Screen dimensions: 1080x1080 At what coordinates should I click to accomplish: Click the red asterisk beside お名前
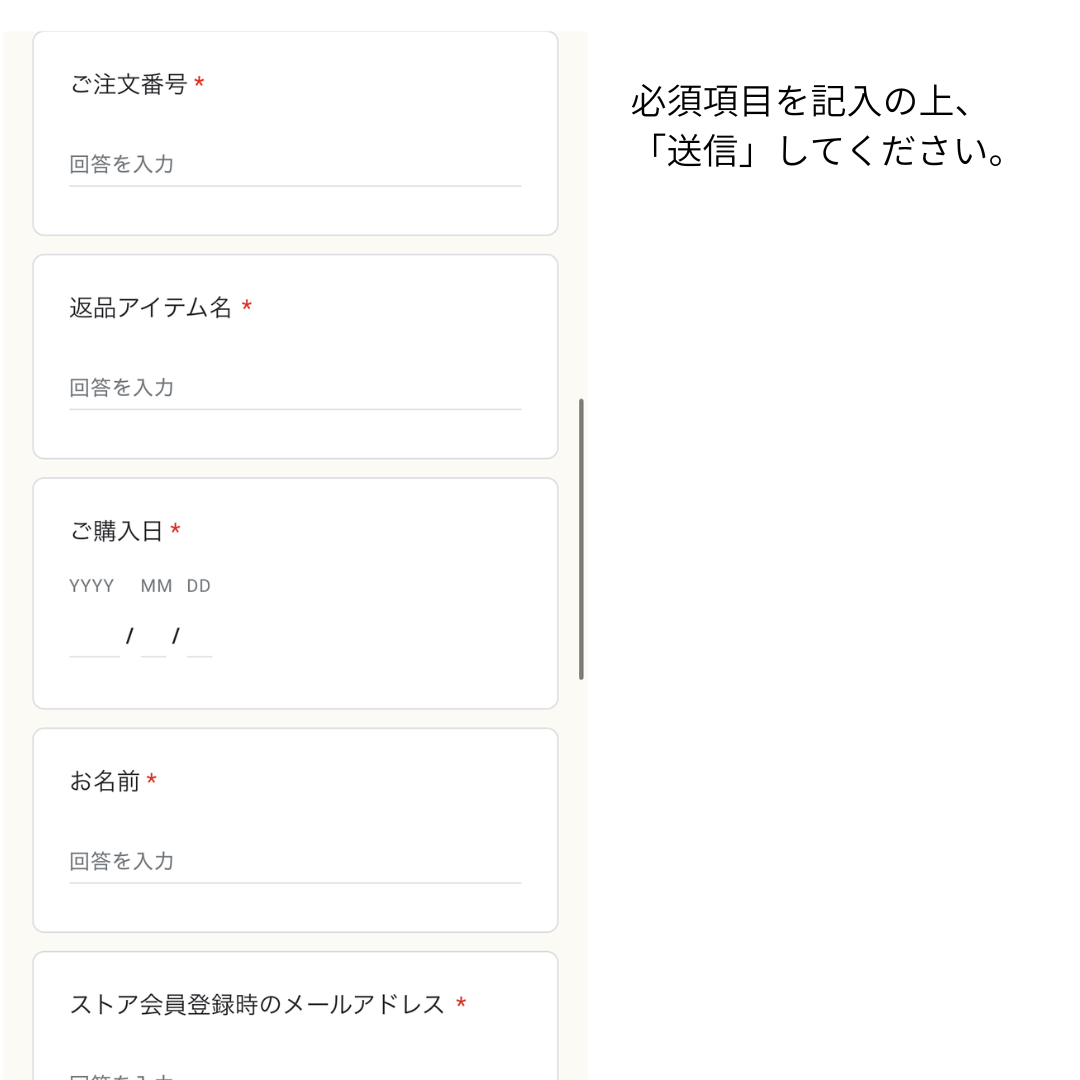(x=151, y=782)
